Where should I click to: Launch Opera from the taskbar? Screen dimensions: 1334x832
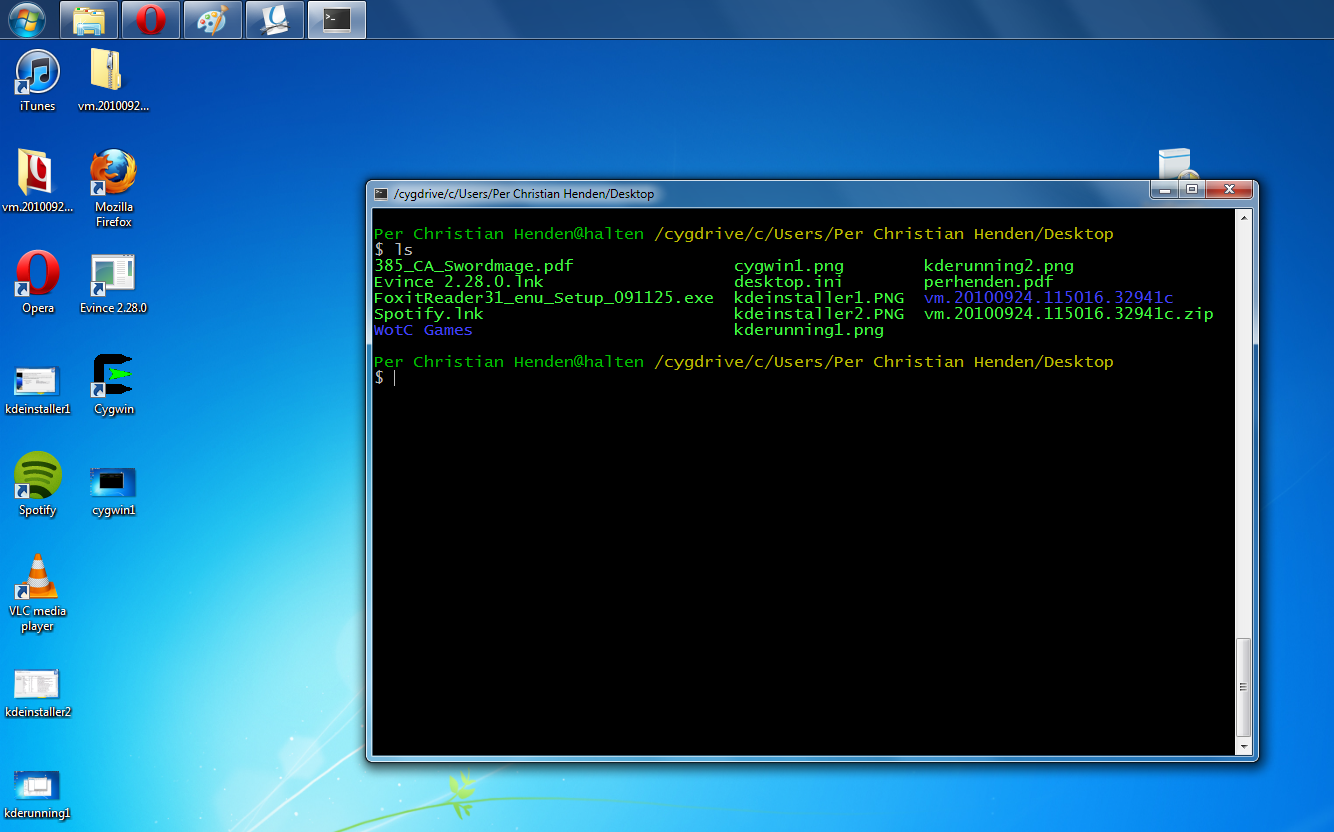tap(150, 19)
